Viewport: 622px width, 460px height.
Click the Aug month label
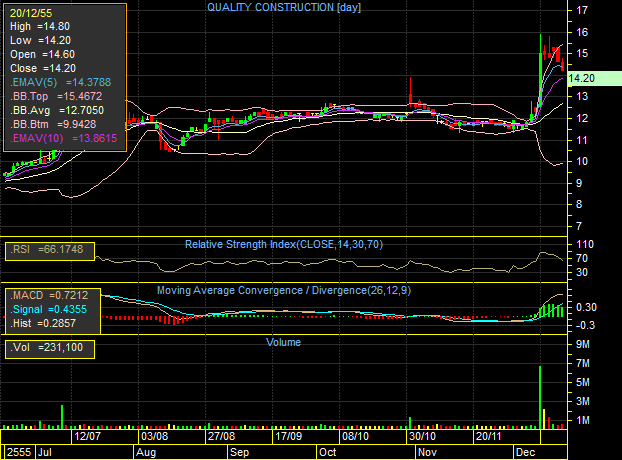tap(146, 452)
